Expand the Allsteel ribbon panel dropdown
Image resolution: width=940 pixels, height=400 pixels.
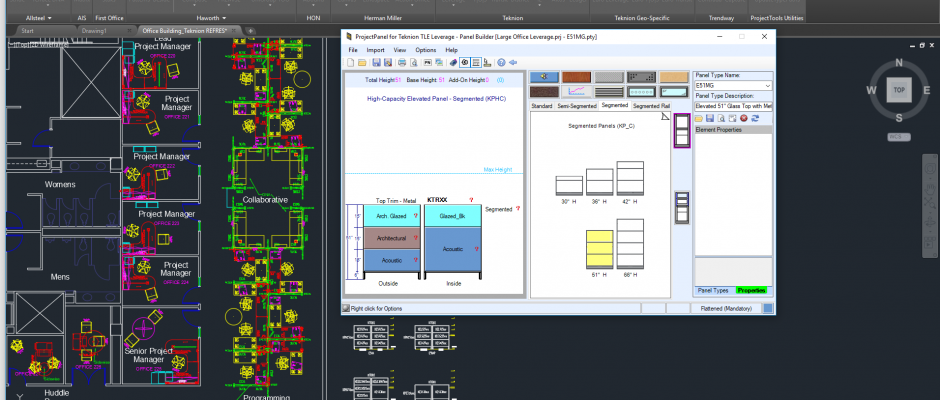50,19
